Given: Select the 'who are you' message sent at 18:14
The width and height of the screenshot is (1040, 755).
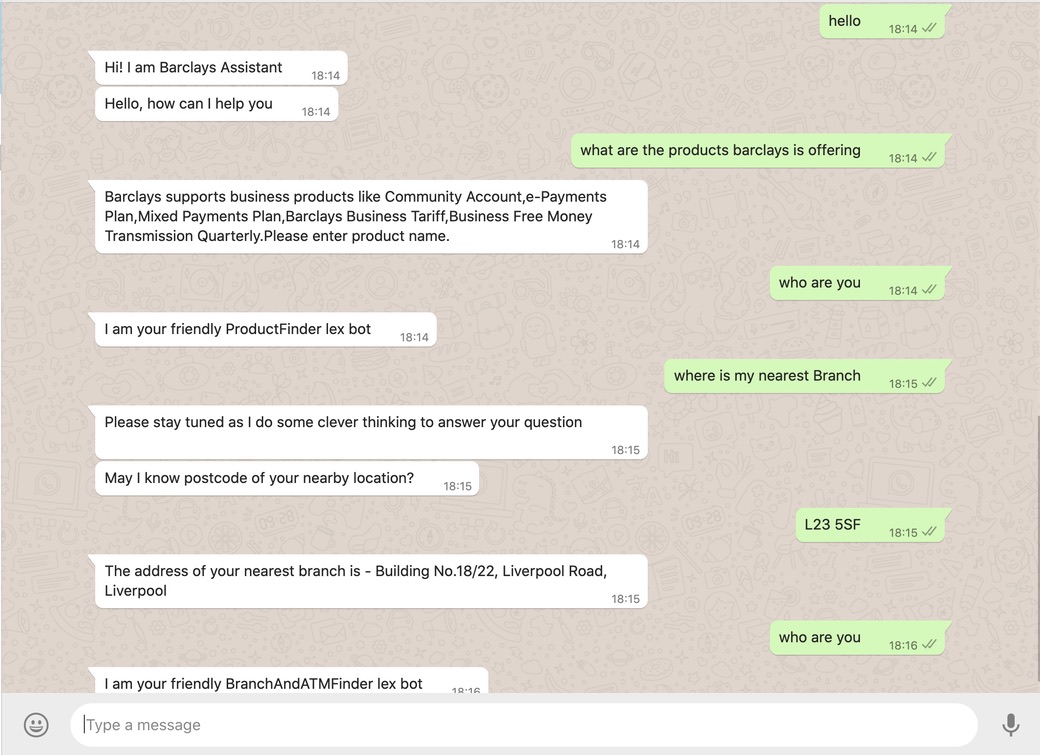Looking at the screenshot, I should 860,283.
